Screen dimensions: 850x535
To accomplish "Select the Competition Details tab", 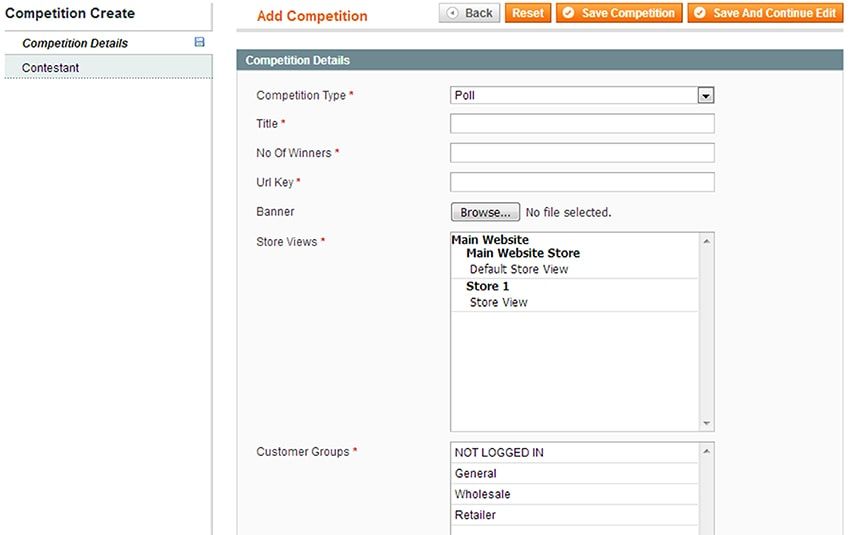I will 75,44.
